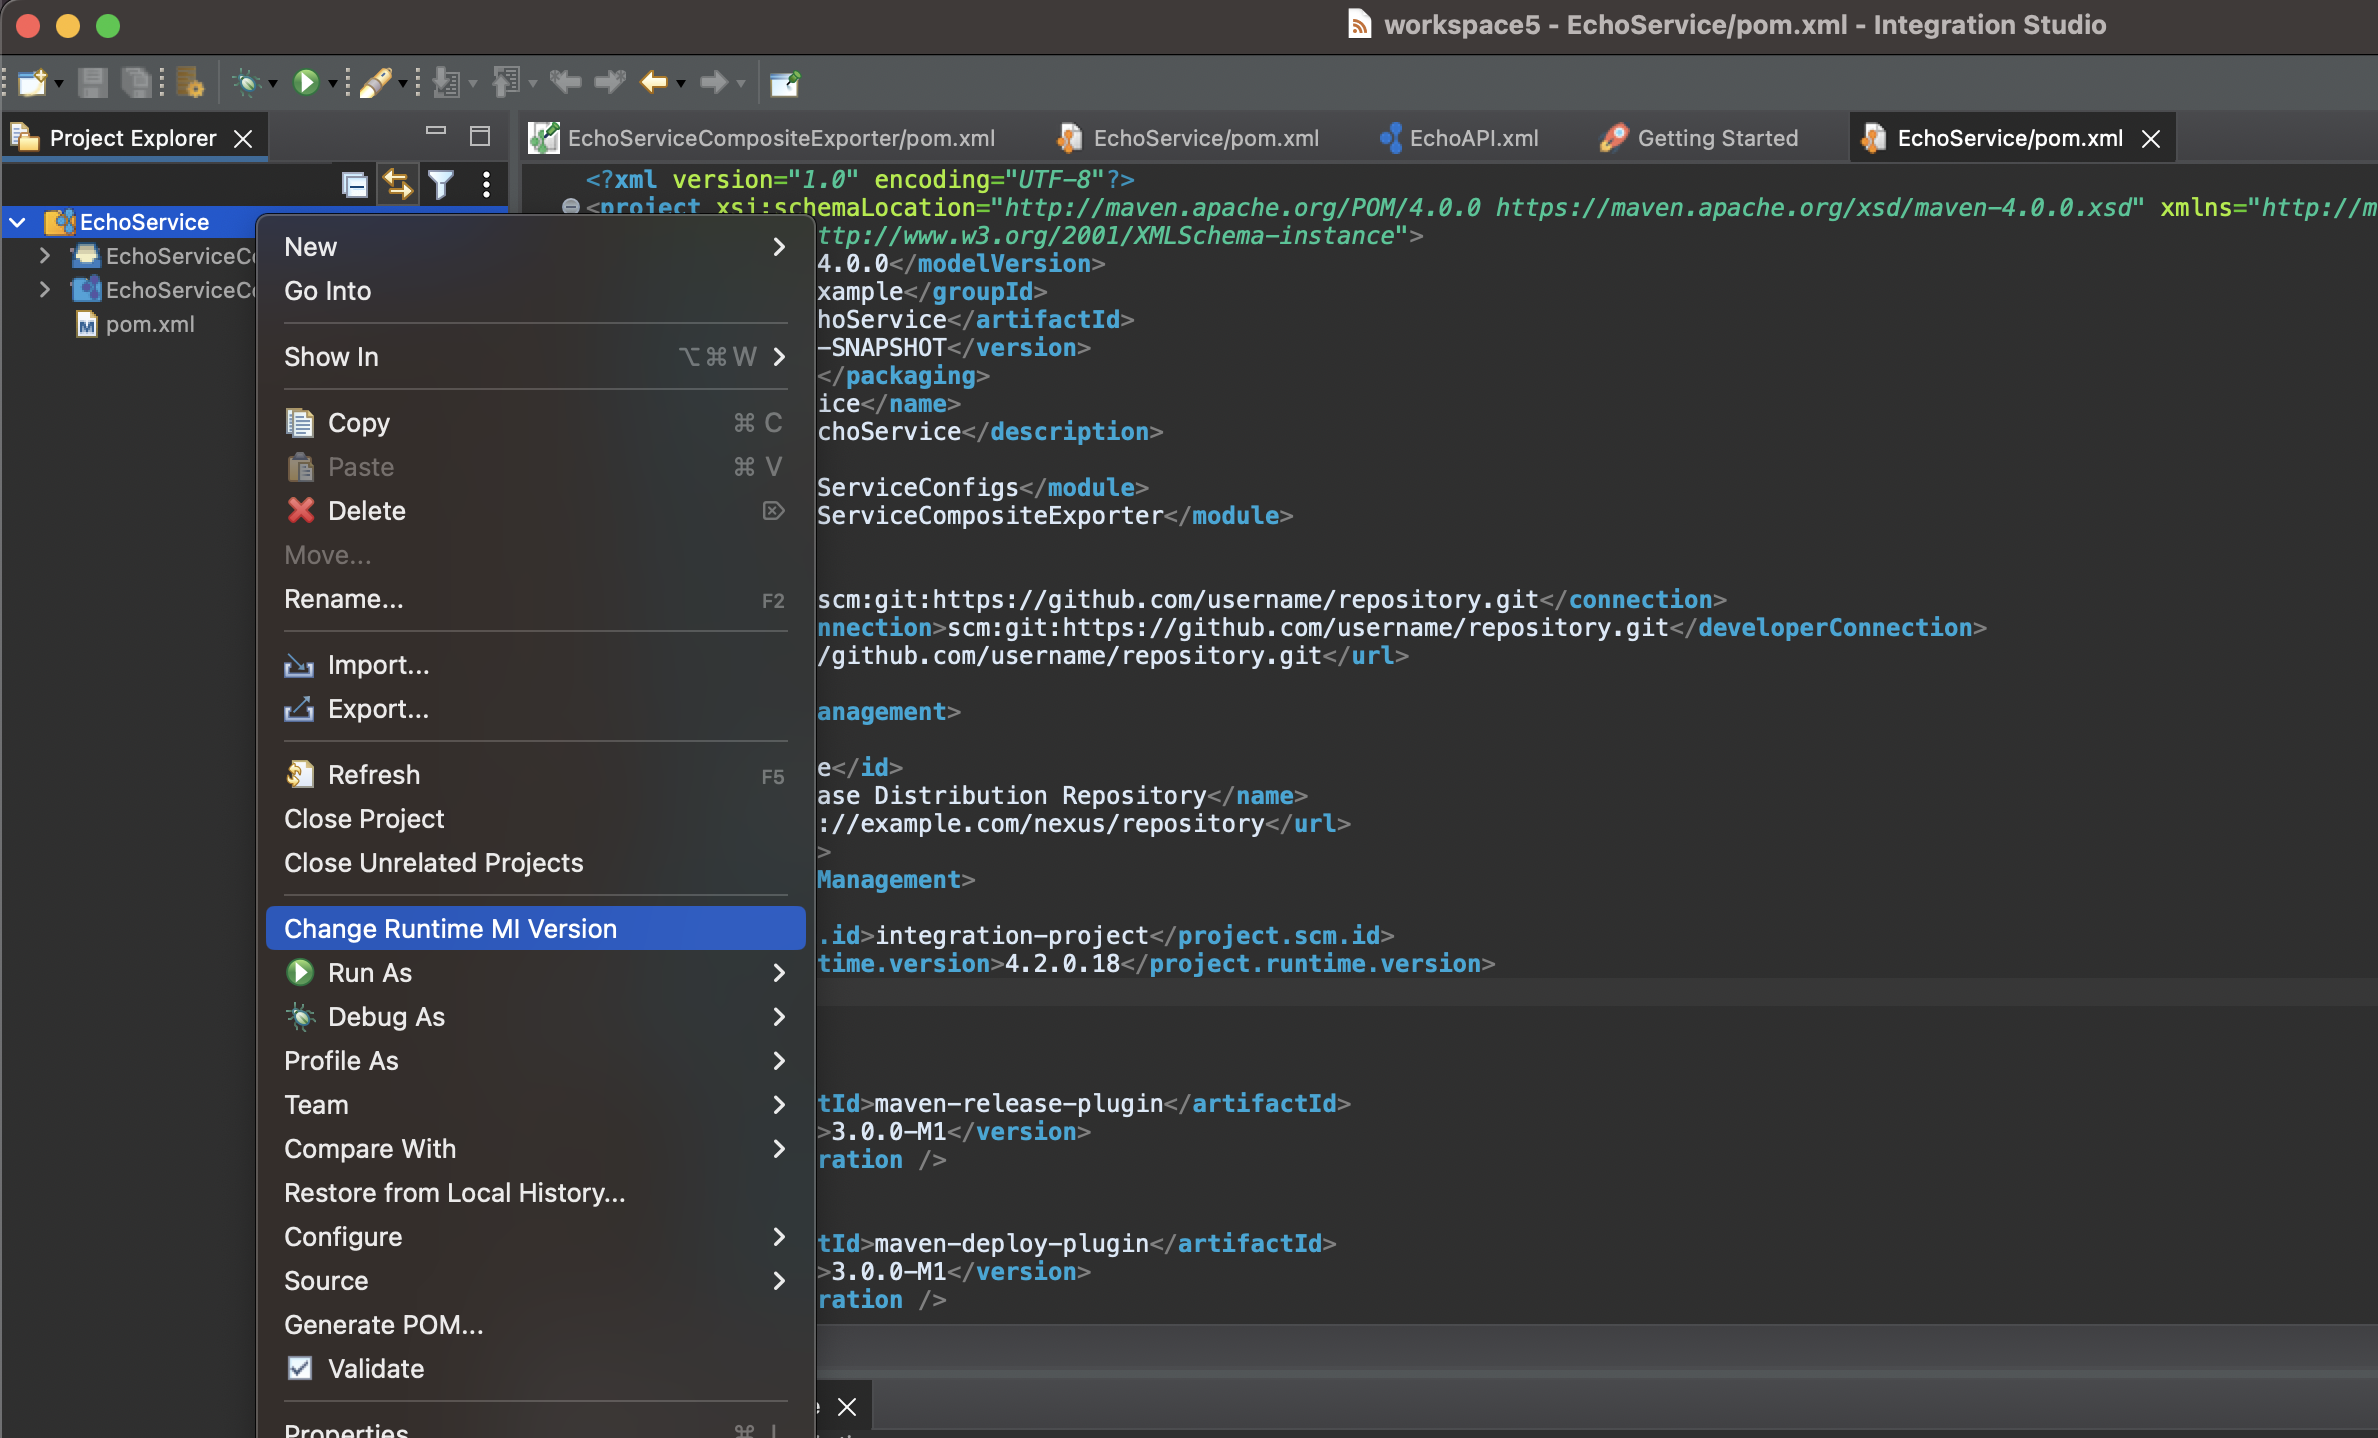Viewport: 2378px width, 1438px height.
Task: Click the Debug bug icon in toolbar
Action: [246, 83]
